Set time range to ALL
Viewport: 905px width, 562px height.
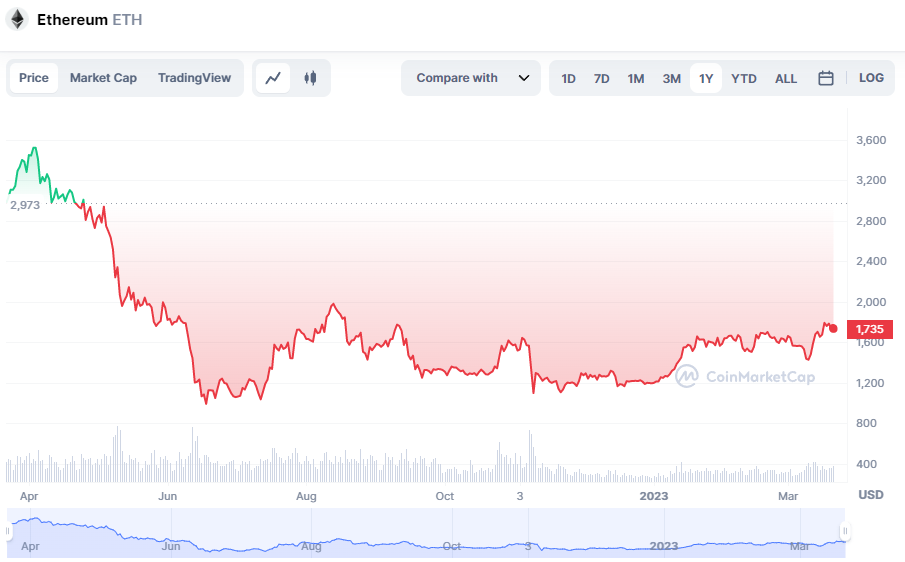click(x=786, y=78)
